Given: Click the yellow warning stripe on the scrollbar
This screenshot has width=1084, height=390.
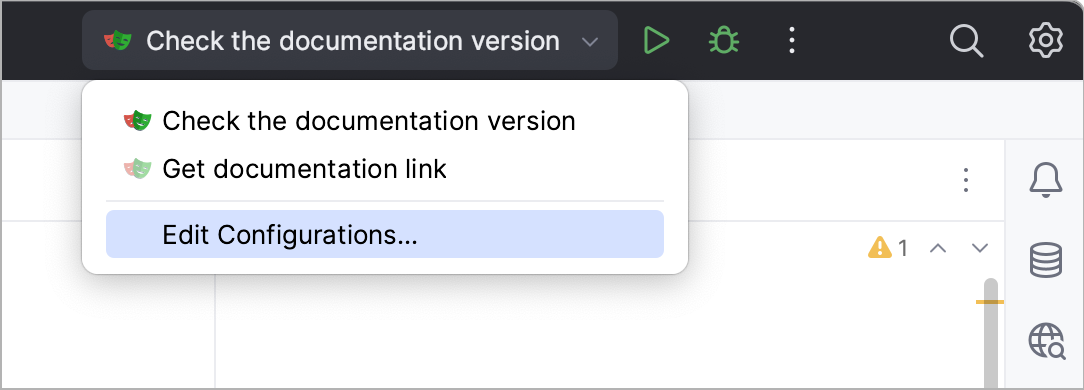Looking at the screenshot, I should pos(990,301).
